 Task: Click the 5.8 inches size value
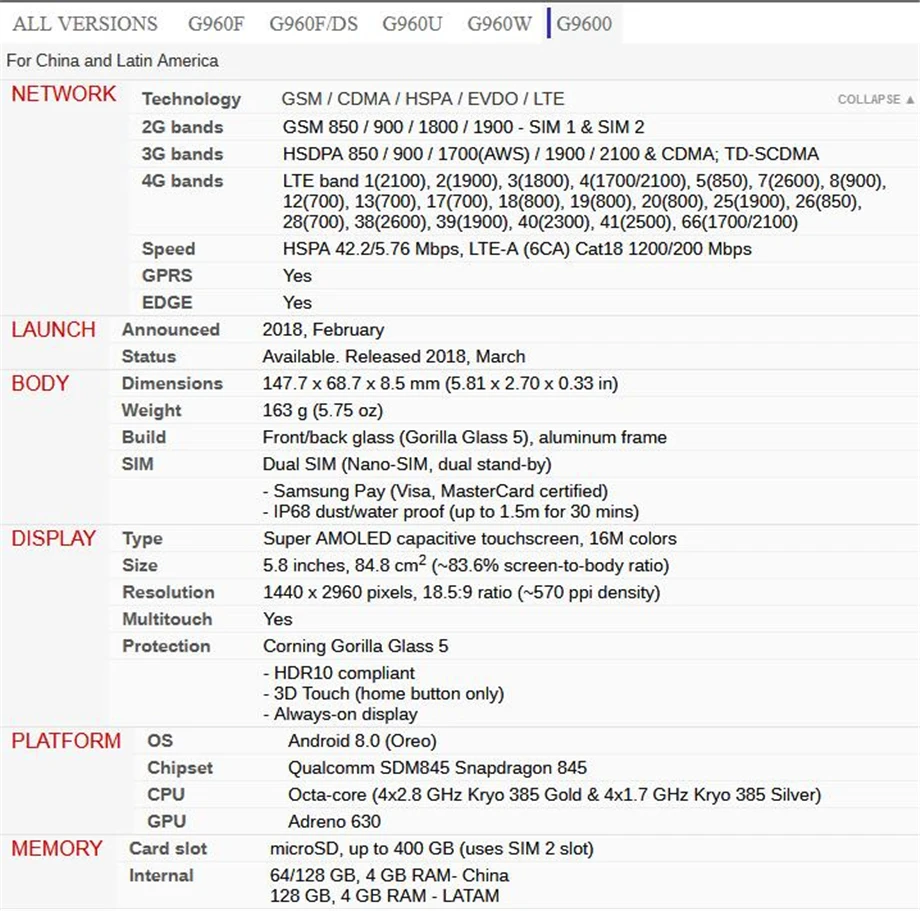(x=466, y=565)
